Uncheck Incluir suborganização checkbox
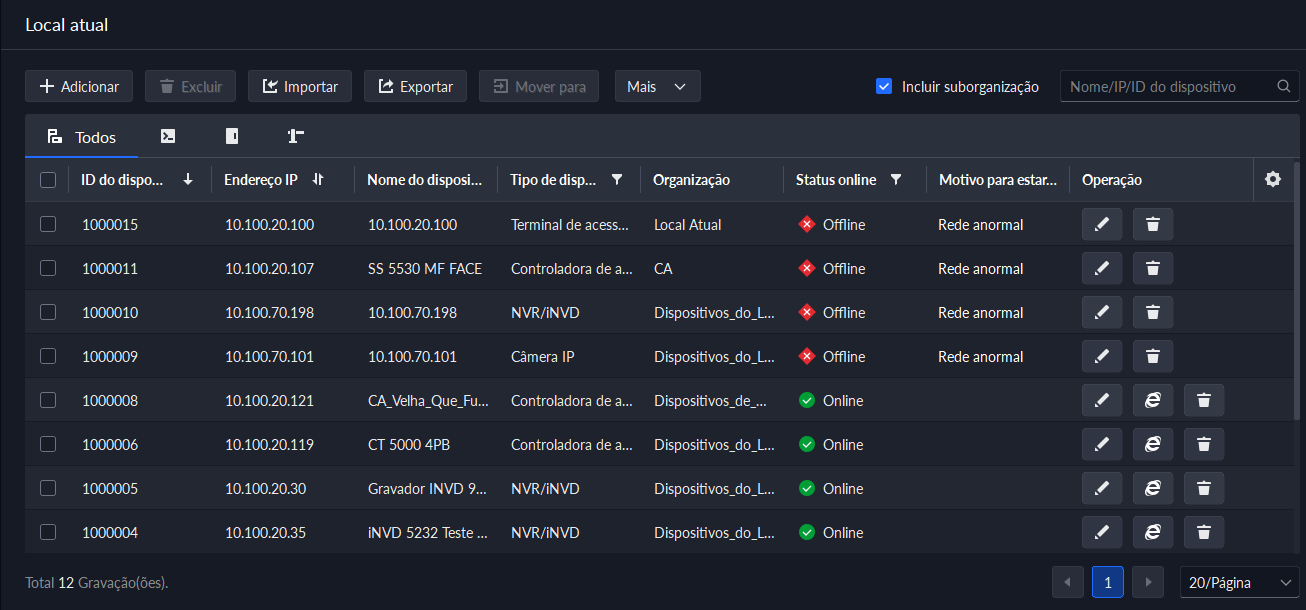This screenshot has height=610, width=1306. (x=883, y=86)
